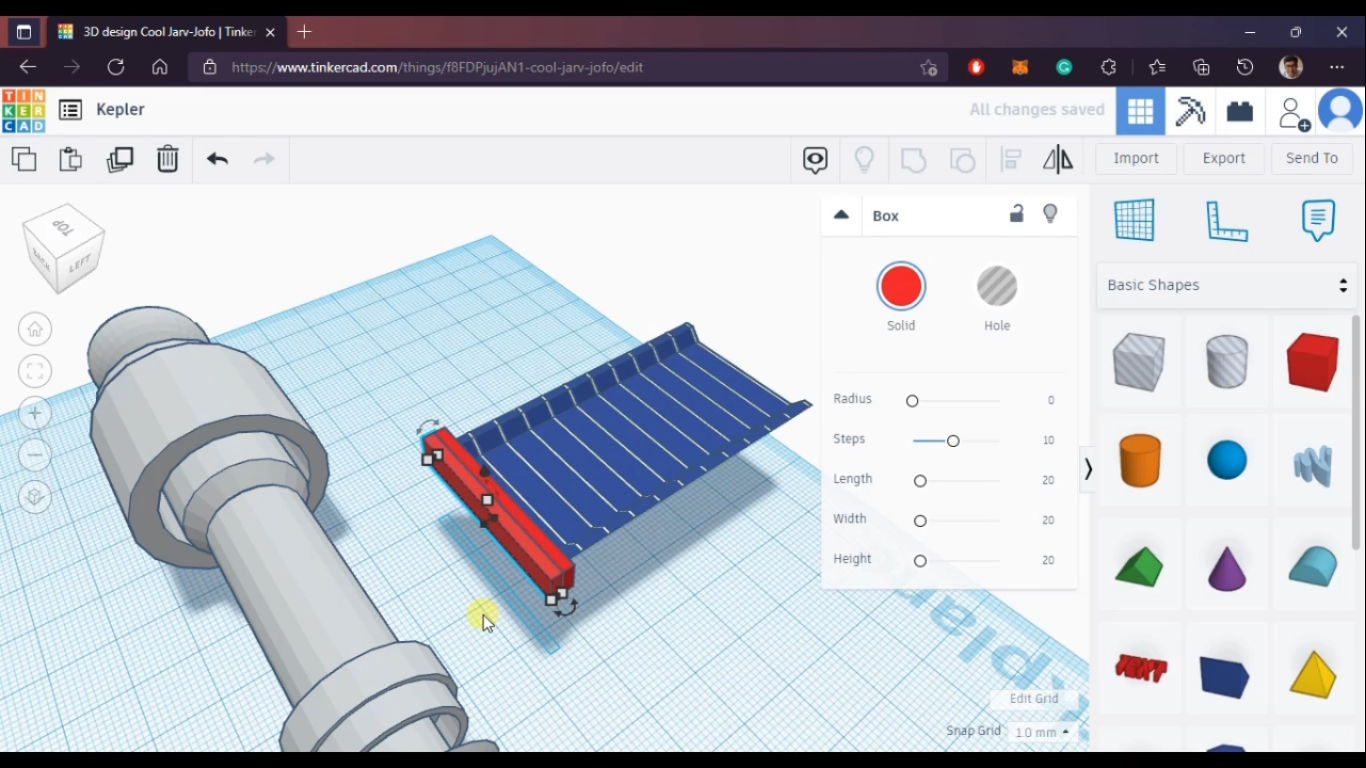Pick the striped Box hole shape

point(1138,361)
